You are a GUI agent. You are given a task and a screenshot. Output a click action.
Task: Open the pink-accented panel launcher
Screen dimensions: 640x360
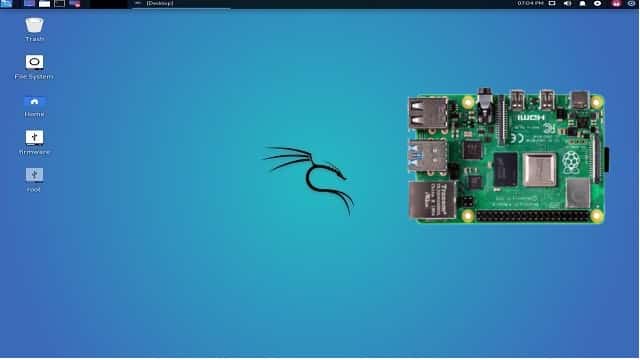[75, 4]
